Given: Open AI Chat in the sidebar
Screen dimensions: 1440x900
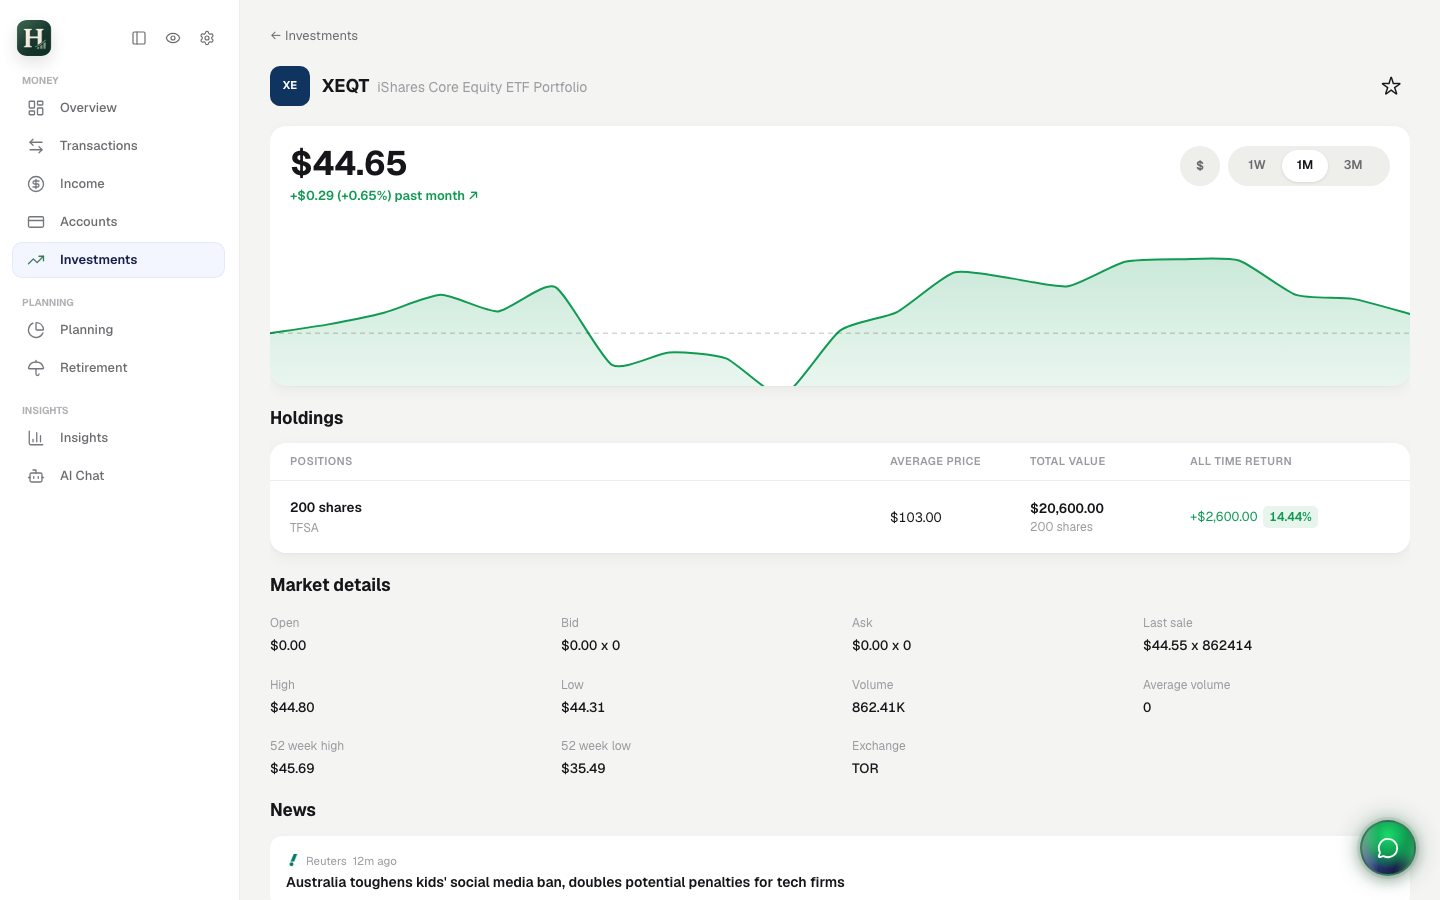Looking at the screenshot, I should pos(118,476).
